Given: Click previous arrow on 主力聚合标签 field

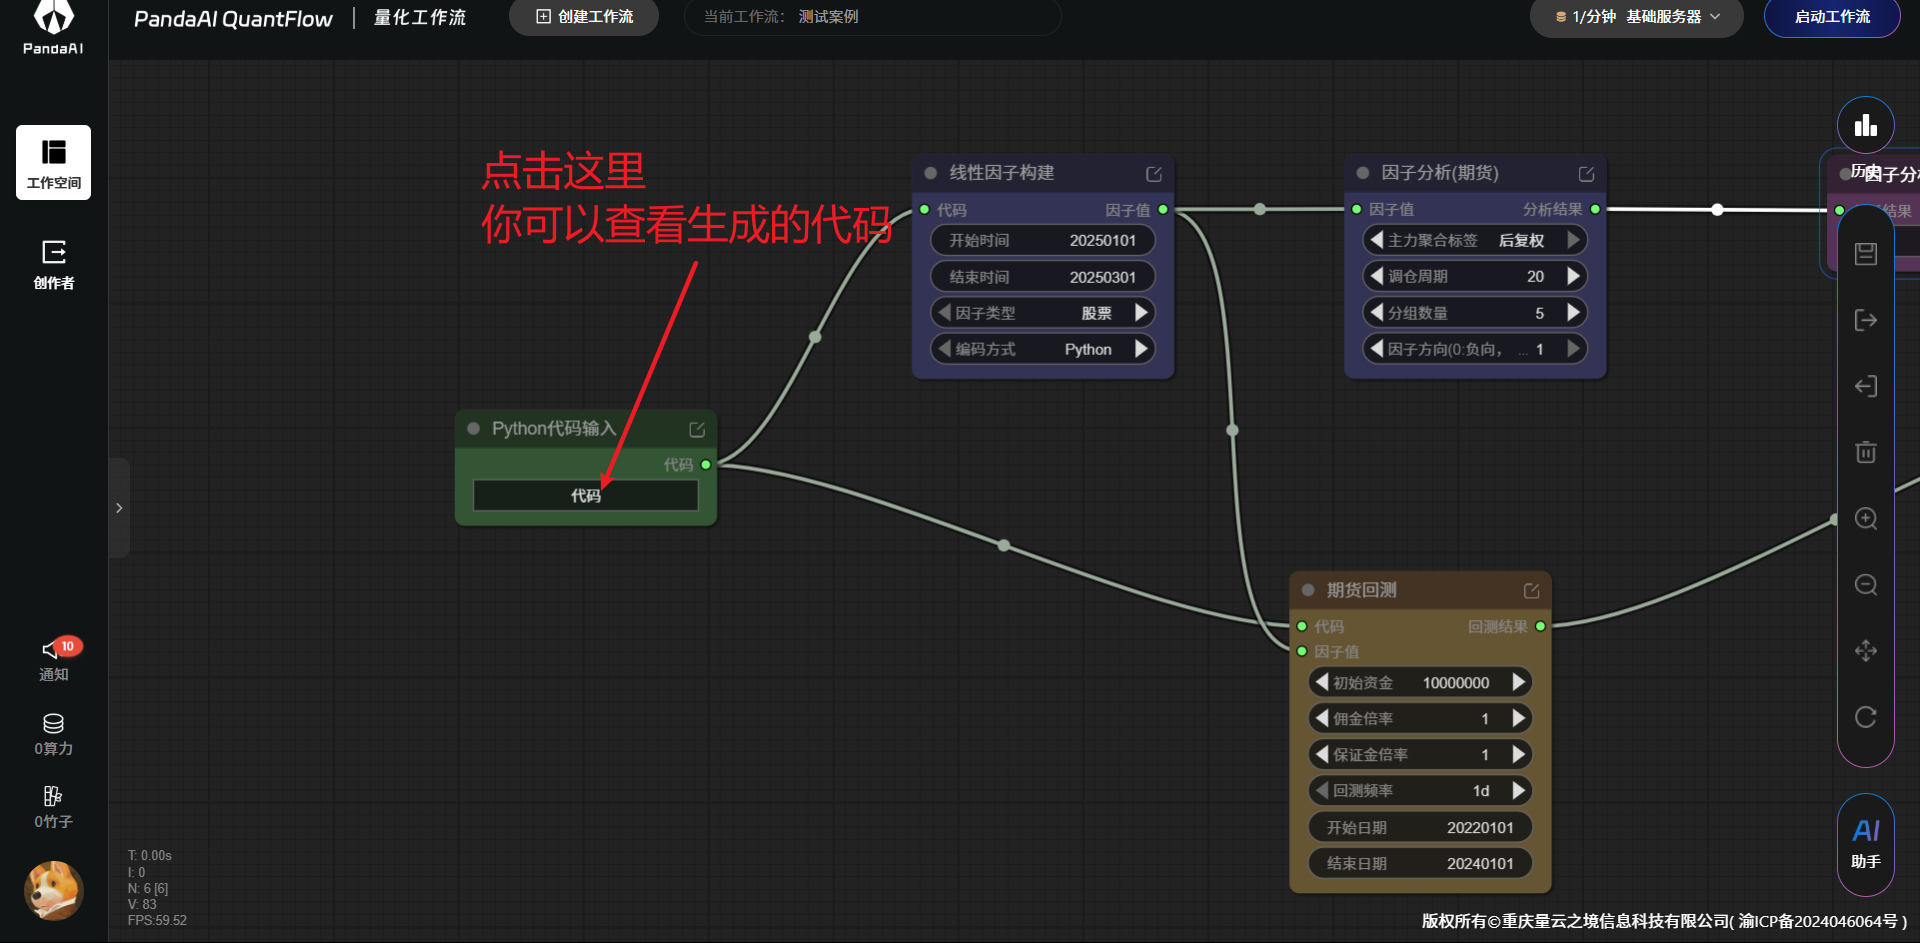Looking at the screenshot, I should coord(1377,239).
